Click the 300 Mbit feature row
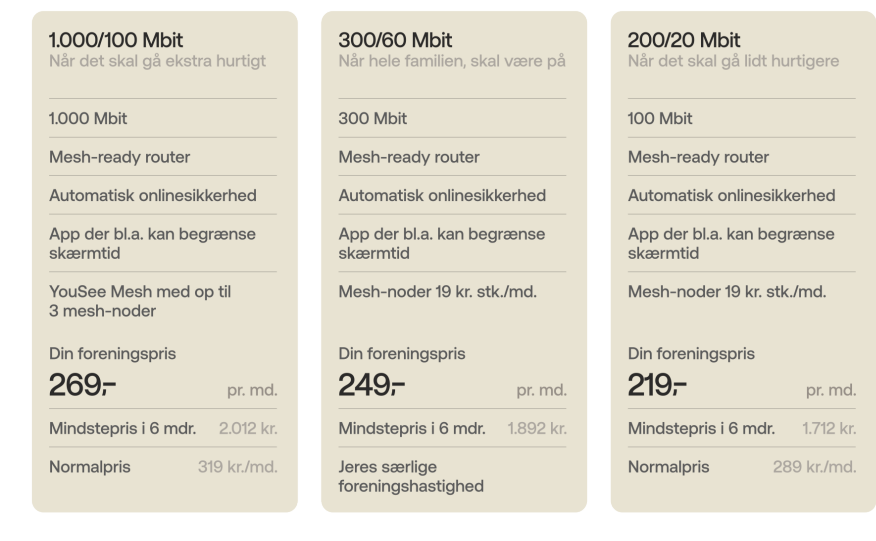The height and width of the screenshot is (541, 876). coord(453,118)
